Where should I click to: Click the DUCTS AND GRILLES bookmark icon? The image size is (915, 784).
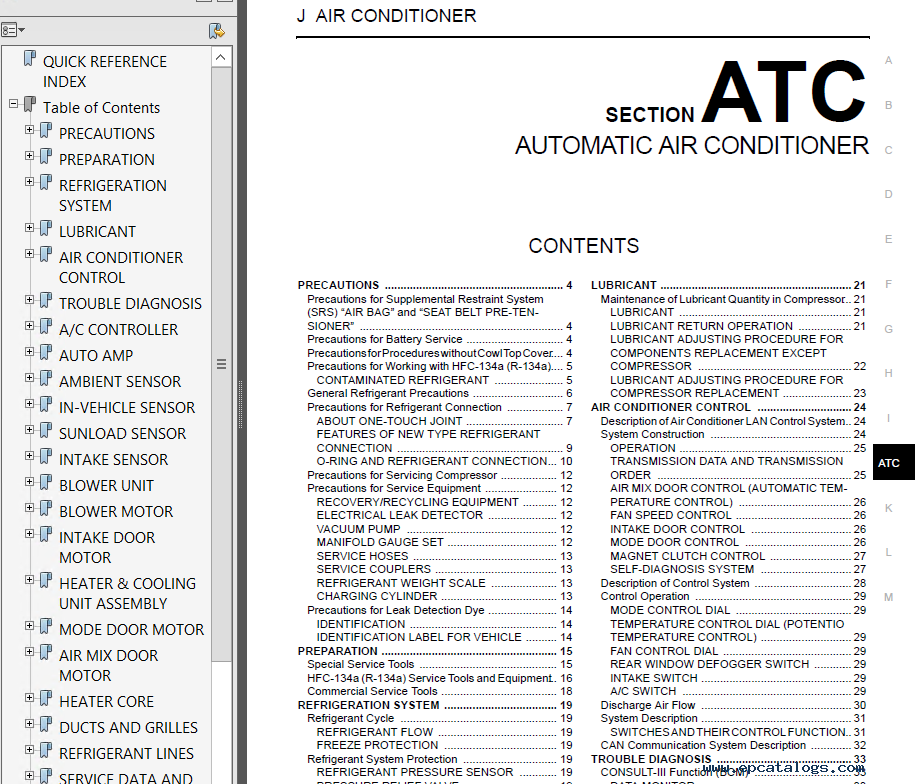click(x=46, y=724)
